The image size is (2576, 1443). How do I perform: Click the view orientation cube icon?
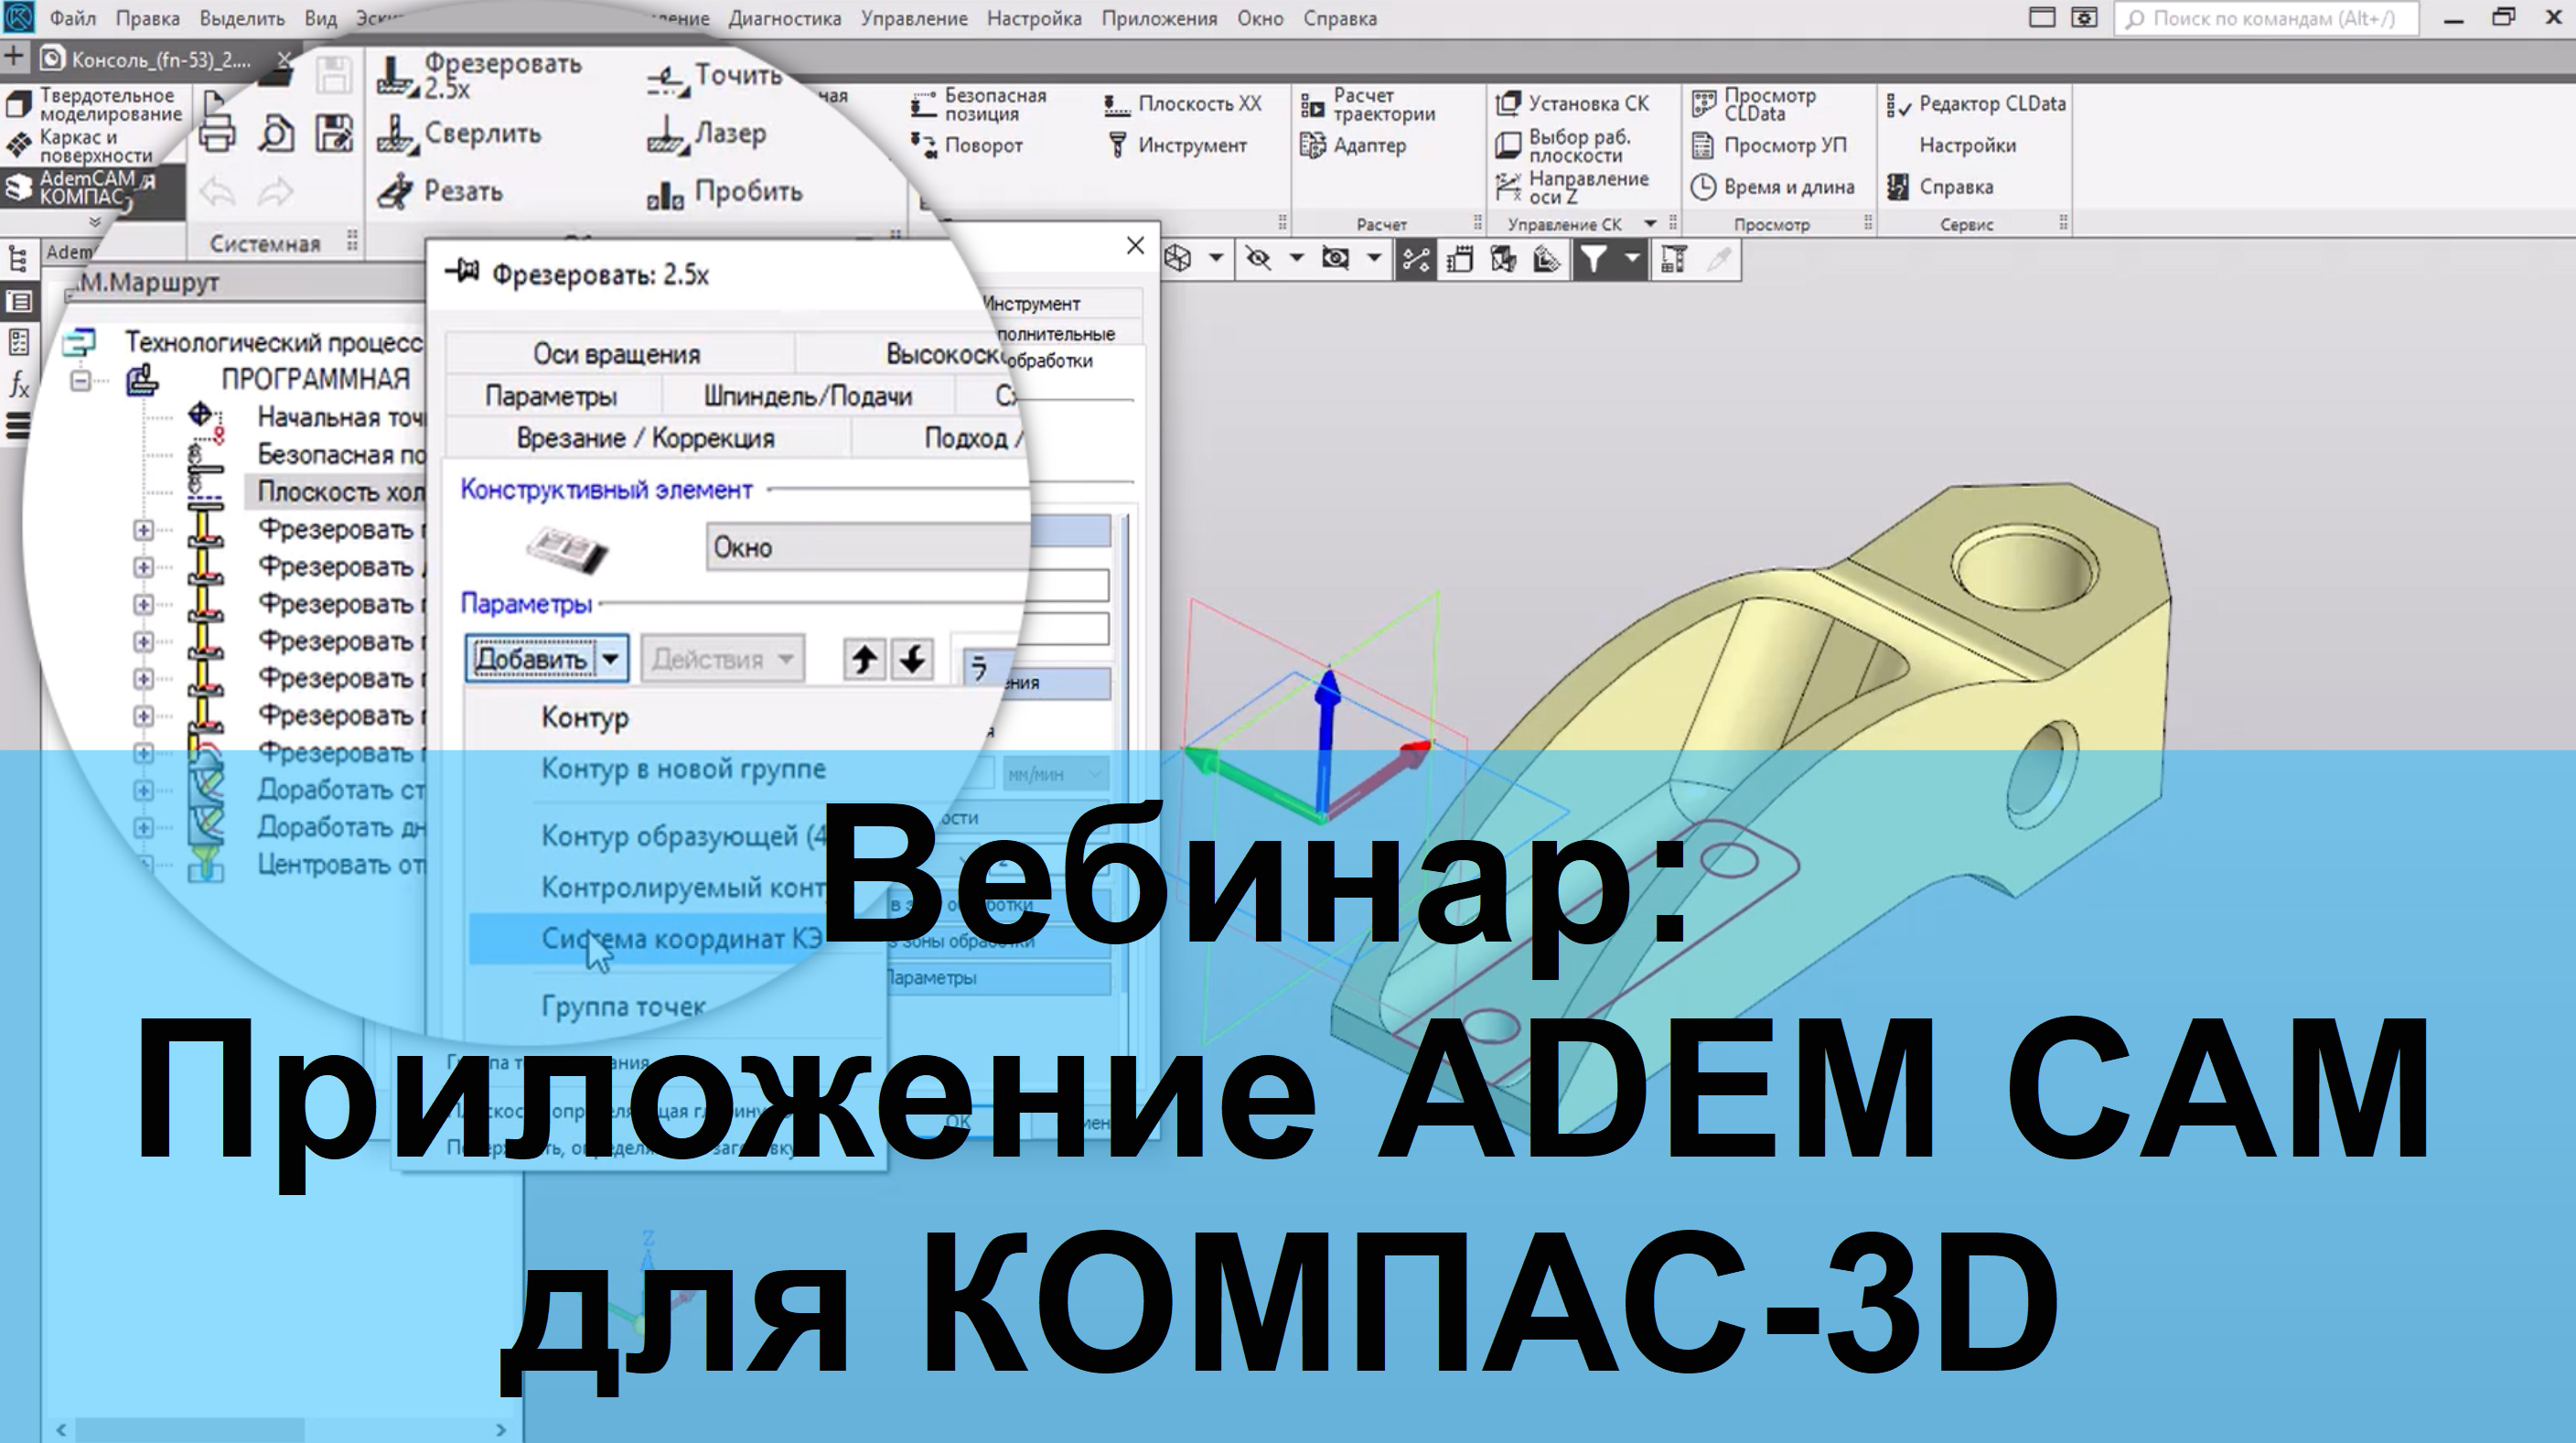(x=1178, y=259)
